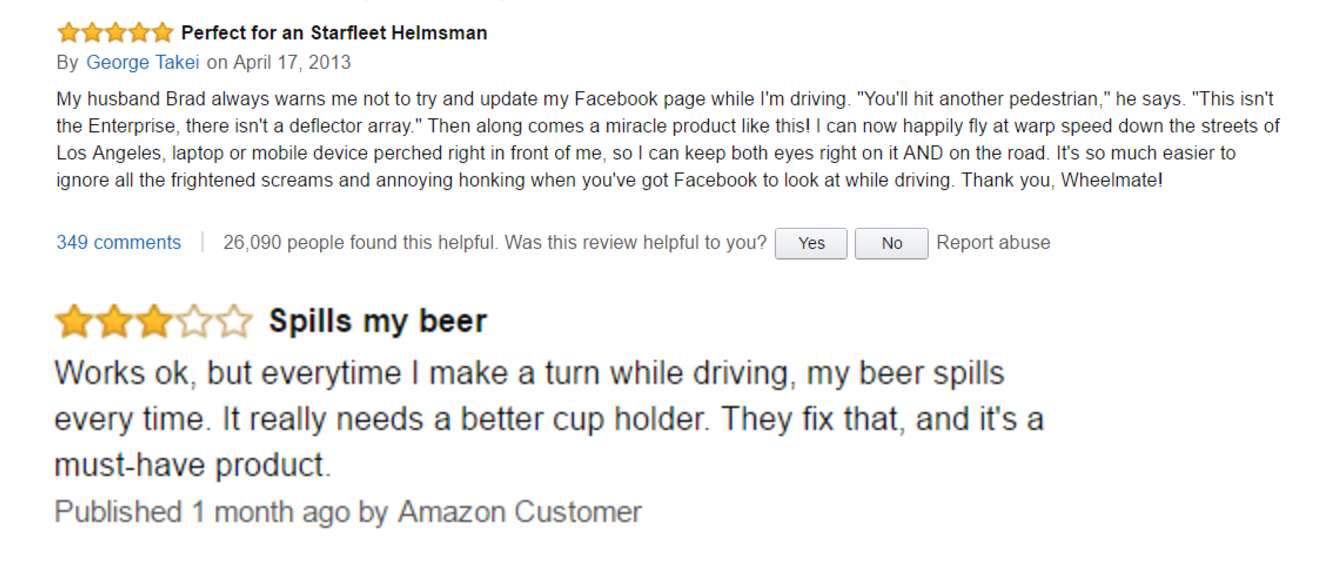Click the first star of the Spills my beer review
Image resolution: width=1332 pixels, height=578 pixels.
(x=76, y=320)
